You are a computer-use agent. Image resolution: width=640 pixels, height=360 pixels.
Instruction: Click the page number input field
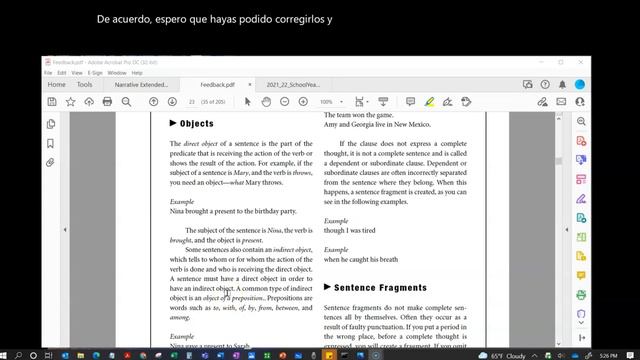191,102
